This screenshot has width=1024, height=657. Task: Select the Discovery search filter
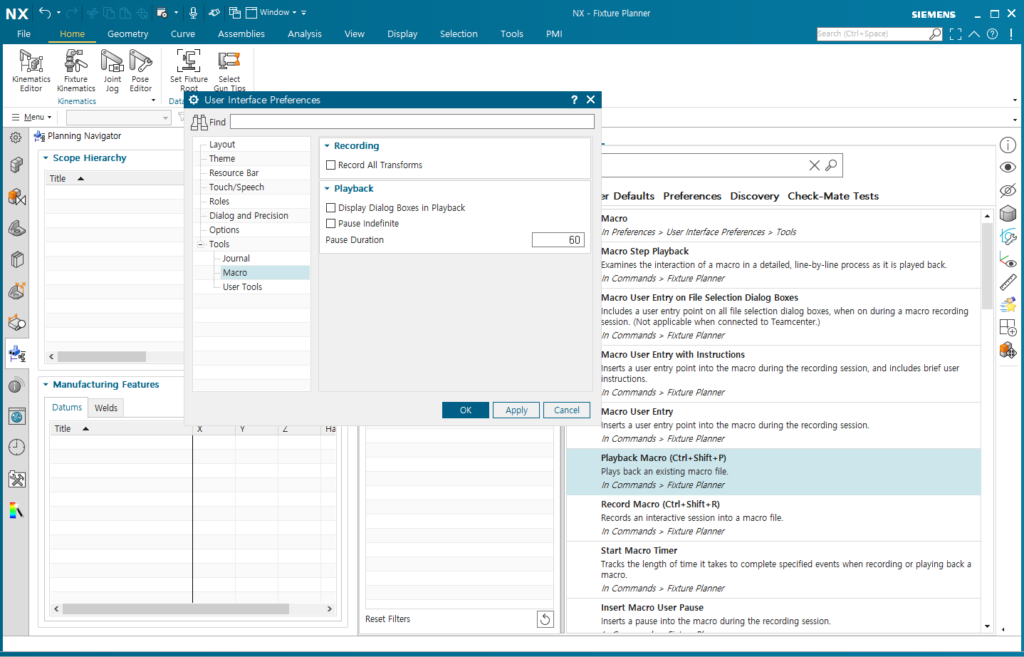(754, 196)
